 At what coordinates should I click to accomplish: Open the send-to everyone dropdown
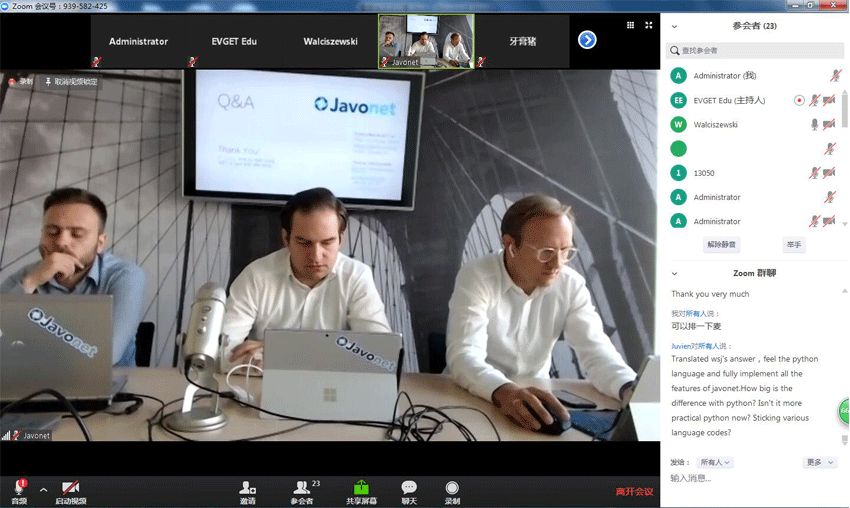[x=715, y=462]
